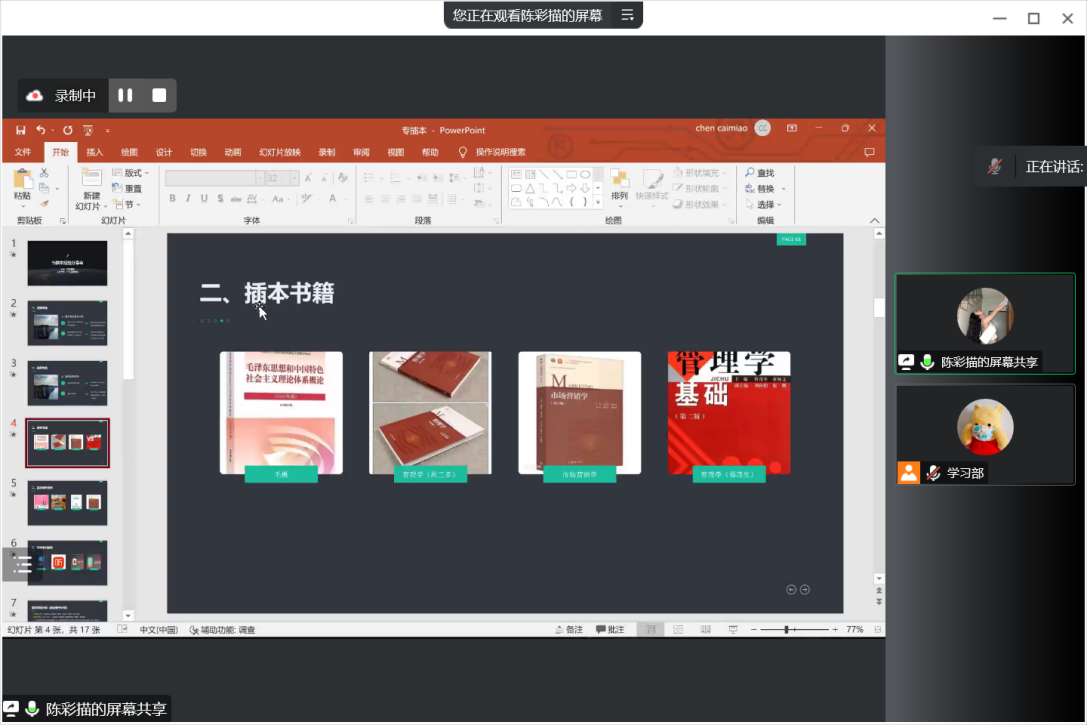Image resolution: width=1087 pixels, height=725 pixels.
Task: Select slide 5 thumbnail
Action: pyautogui.click(x=67, y=503)
